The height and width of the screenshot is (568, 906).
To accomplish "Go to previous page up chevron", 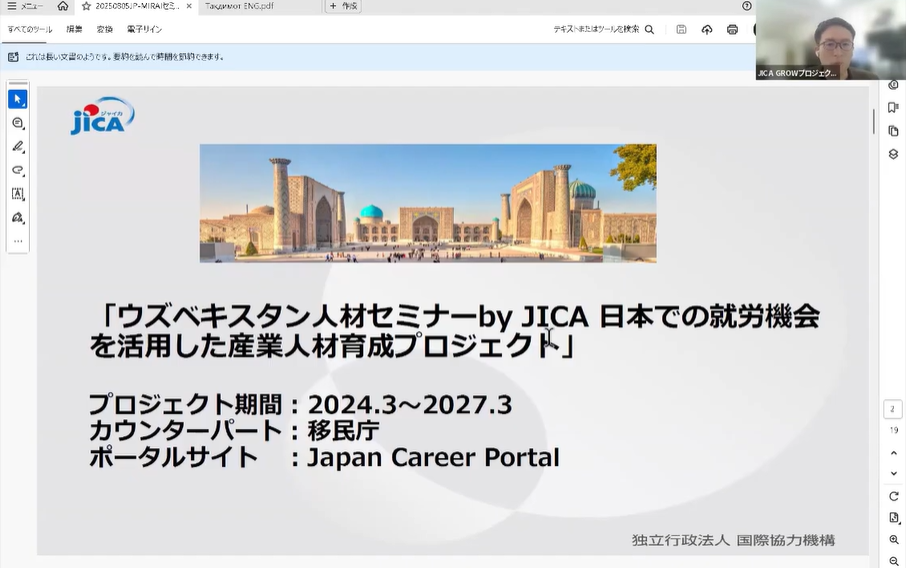I will tap(893, 453).
